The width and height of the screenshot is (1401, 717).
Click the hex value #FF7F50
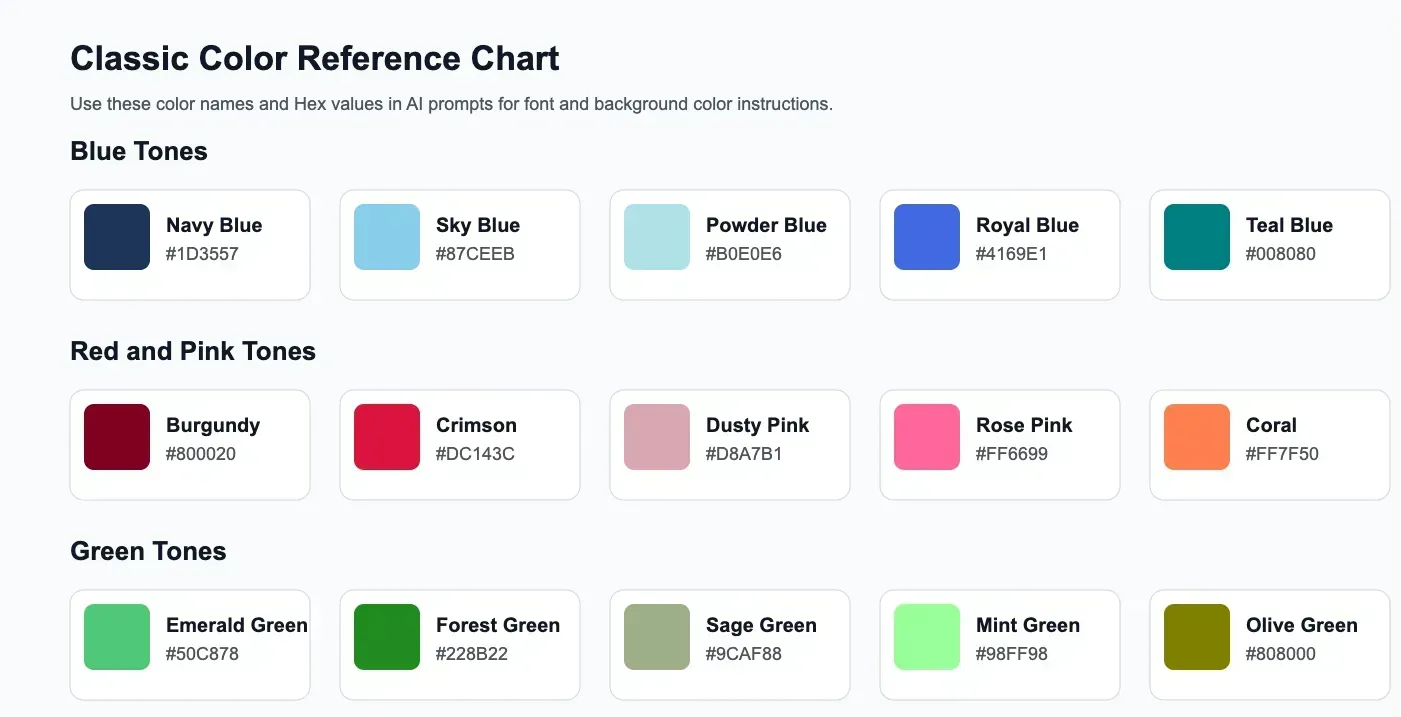(x=1282, y=454)
